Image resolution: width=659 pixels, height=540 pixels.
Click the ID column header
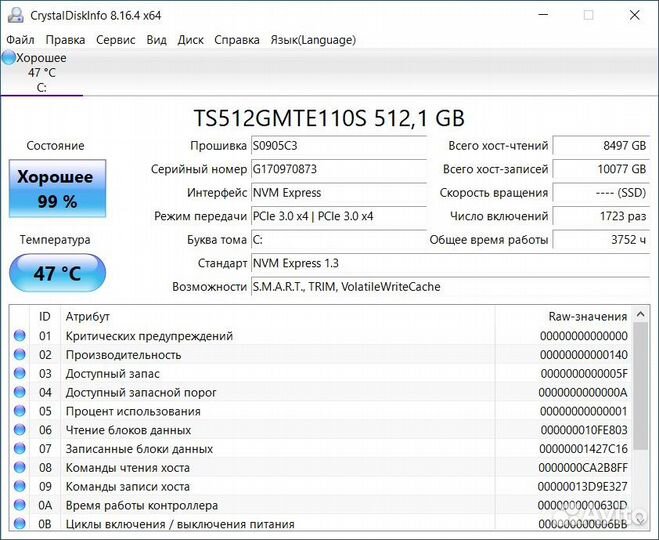[45, 316]
